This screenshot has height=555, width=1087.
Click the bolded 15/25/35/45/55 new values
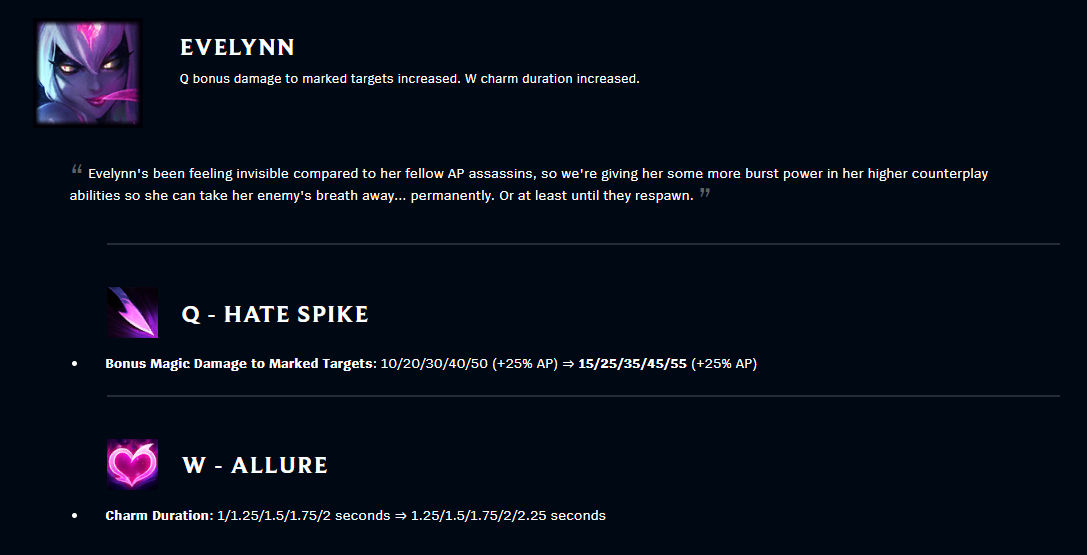tap(632, 364)
